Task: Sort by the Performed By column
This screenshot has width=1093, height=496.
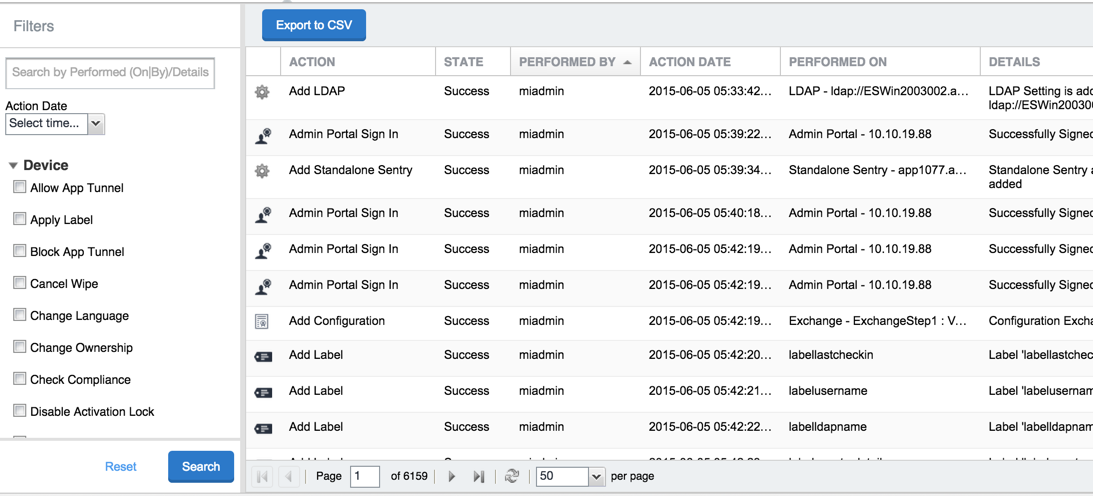Action: (567, 62)
